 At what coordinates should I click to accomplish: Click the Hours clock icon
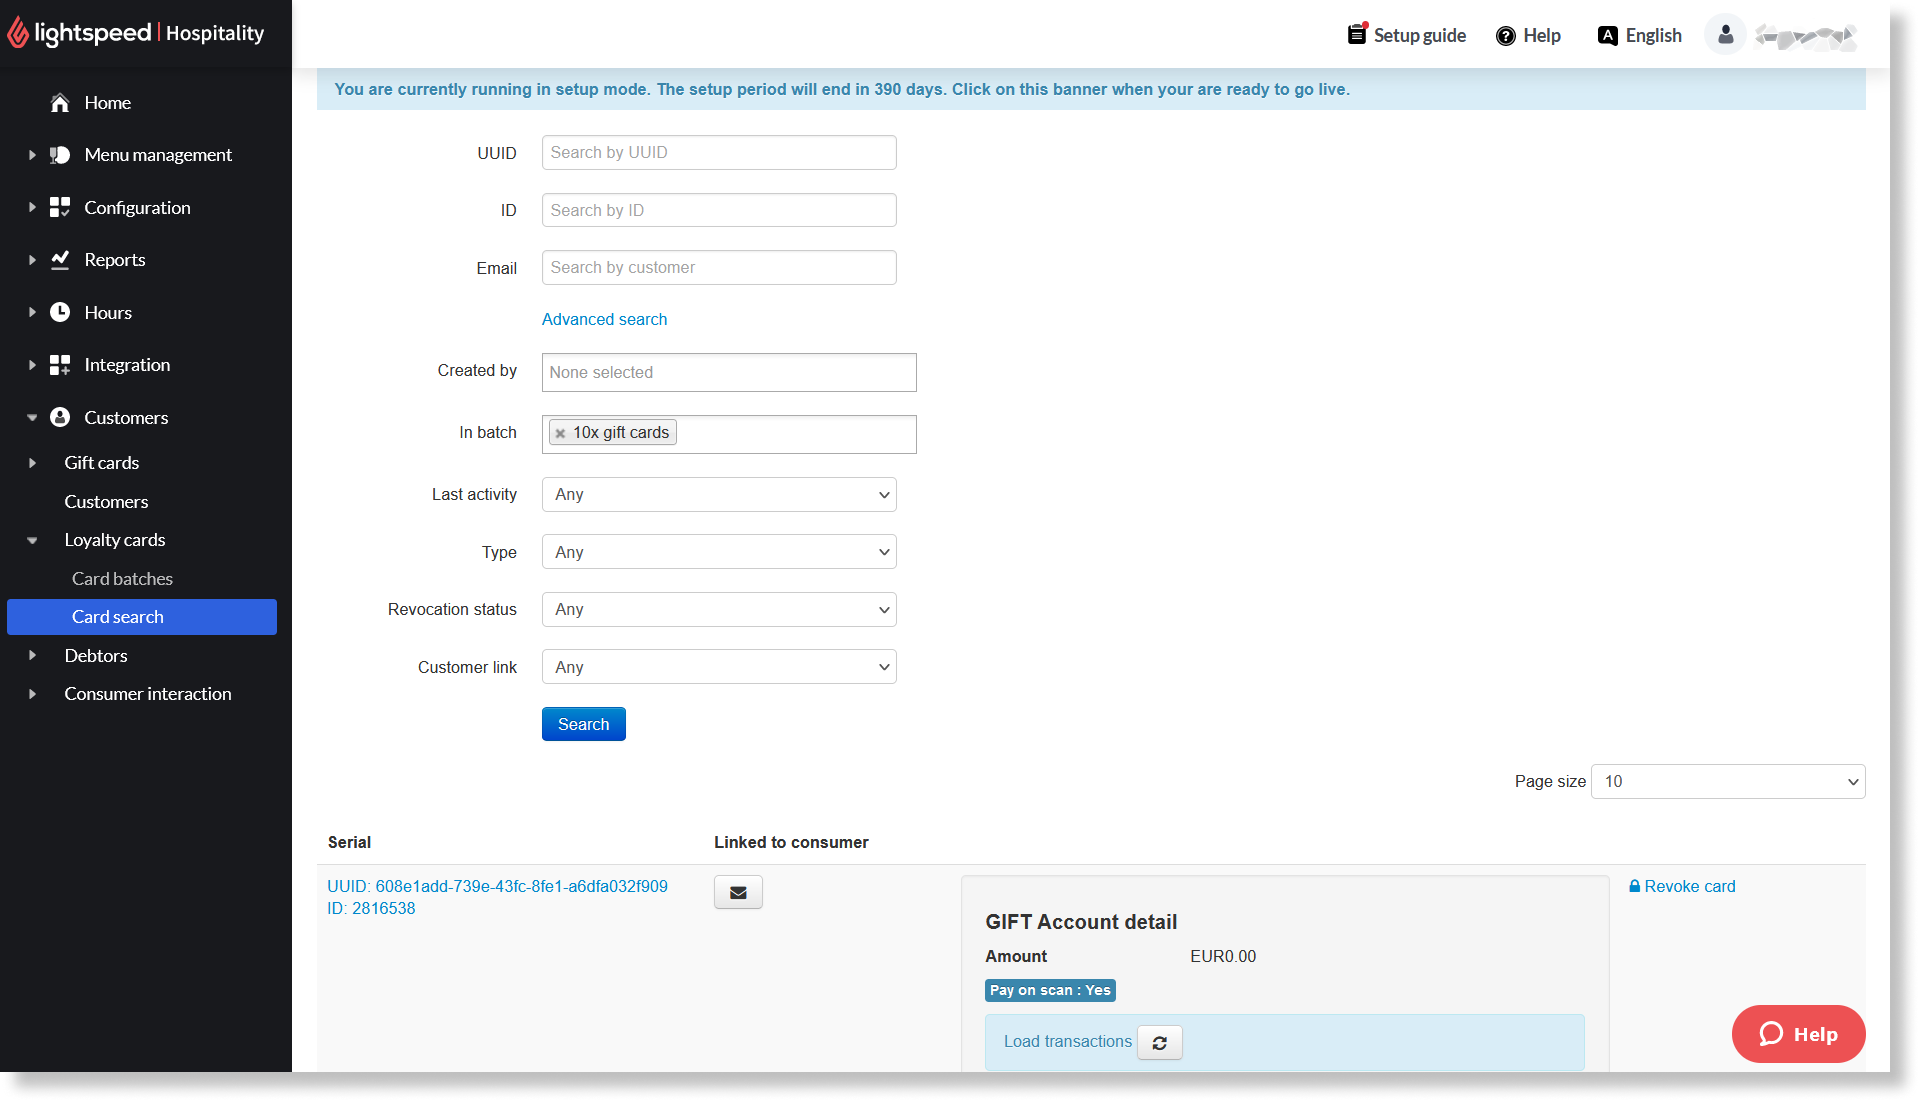[60, 312]
